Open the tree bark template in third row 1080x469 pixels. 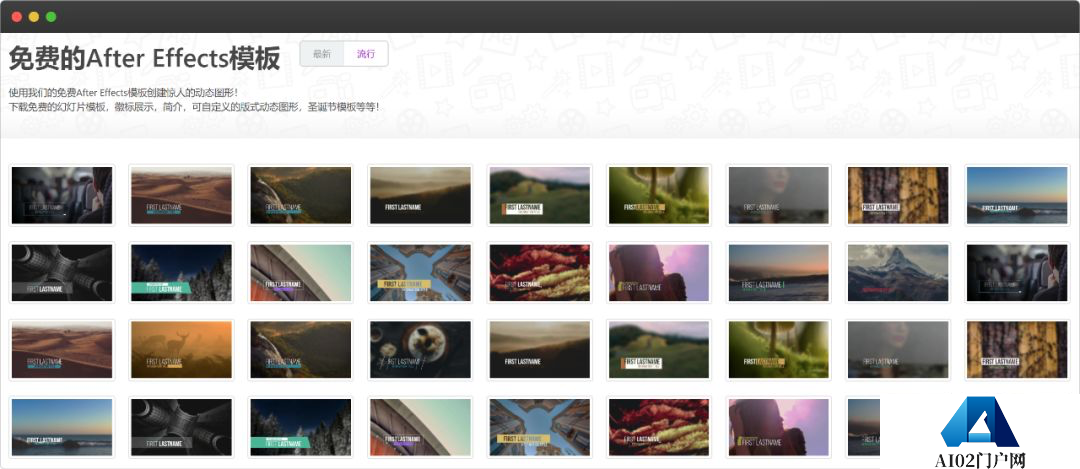(x=1018, y=349)
